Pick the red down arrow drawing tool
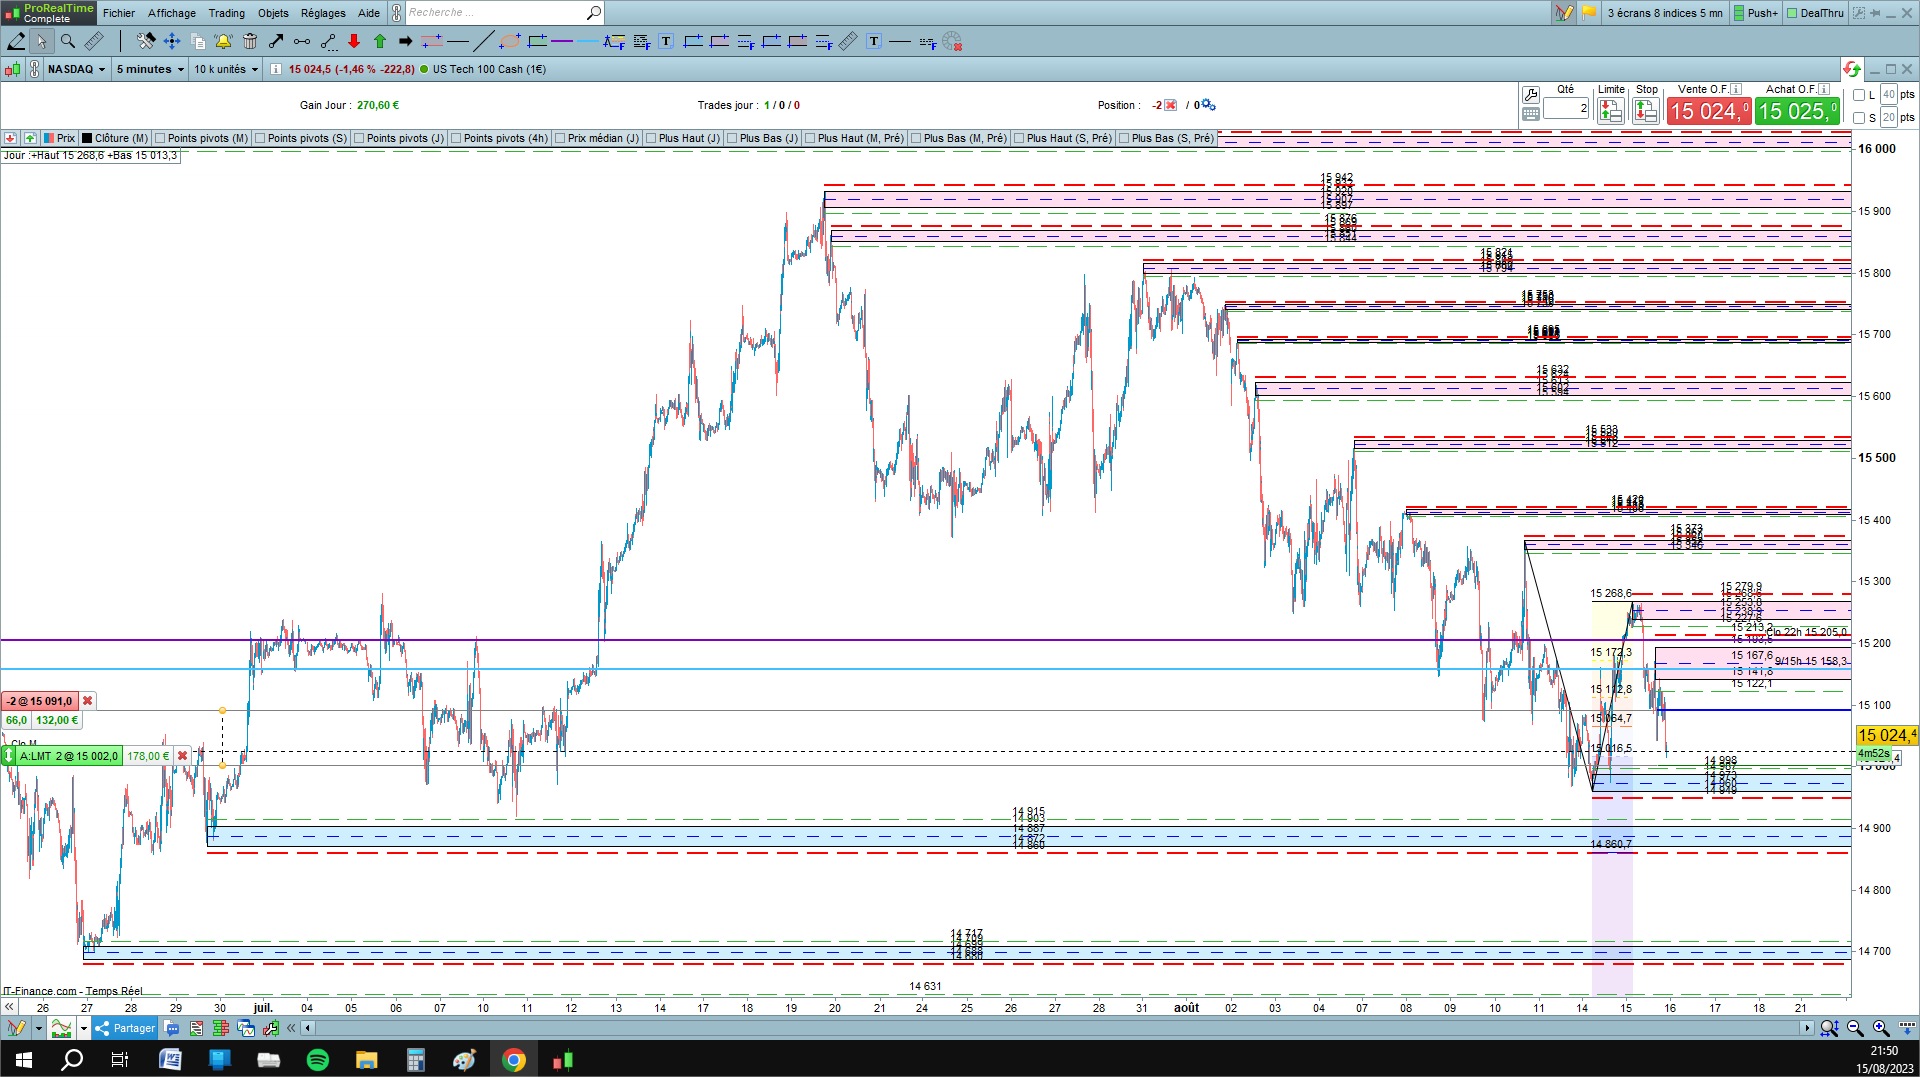The height and width of the screenshot is (1077, 1920). 354,41
